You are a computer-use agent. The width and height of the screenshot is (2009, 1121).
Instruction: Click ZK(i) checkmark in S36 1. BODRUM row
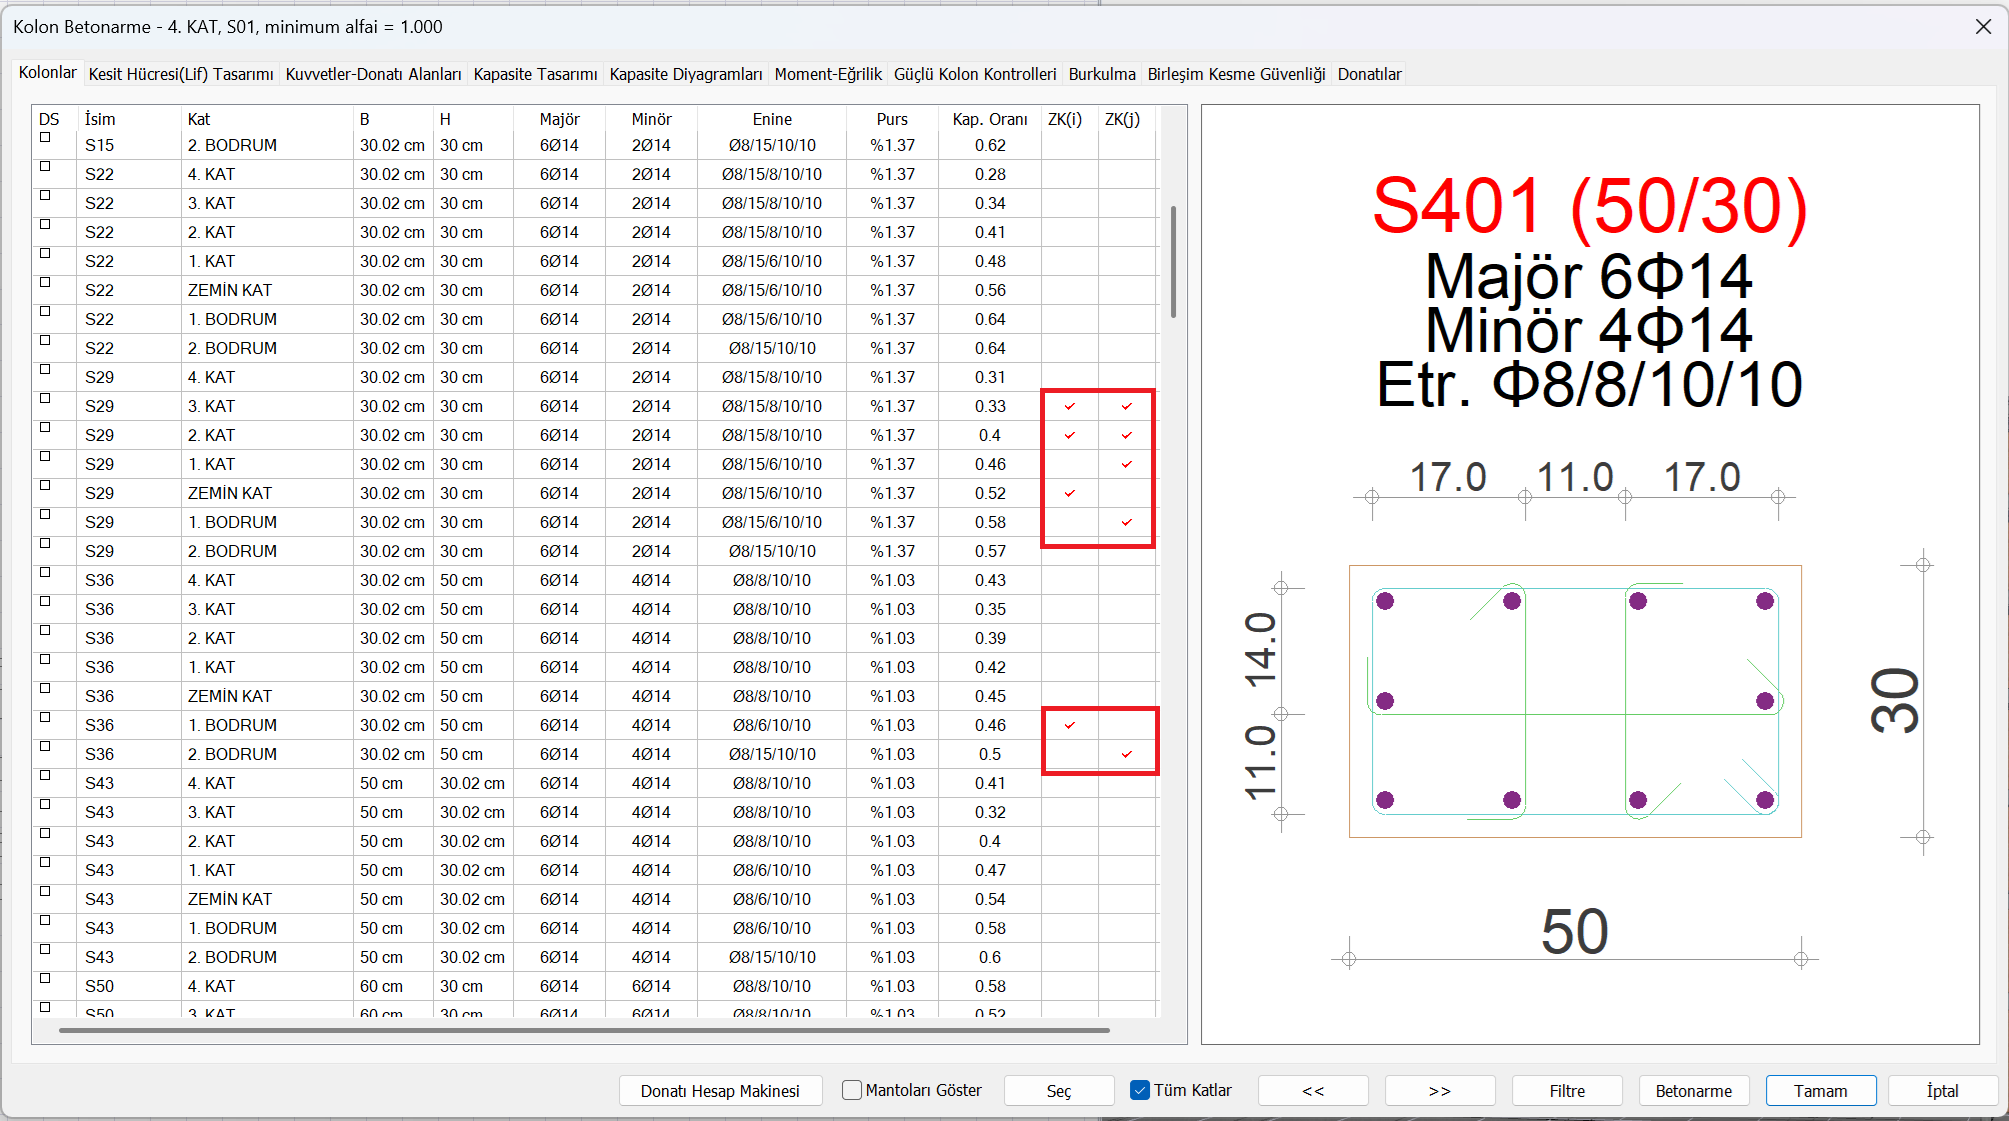point(1070,725)
